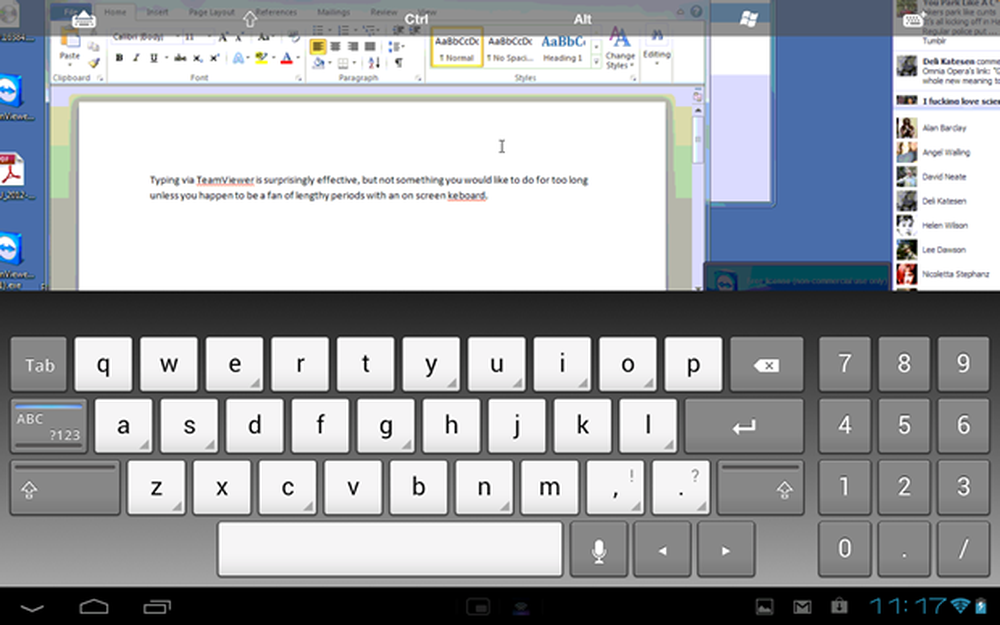Click the Format Painter brush icon
The image size is (1000, 625).
pyautogui.click(x=94, y=62)
